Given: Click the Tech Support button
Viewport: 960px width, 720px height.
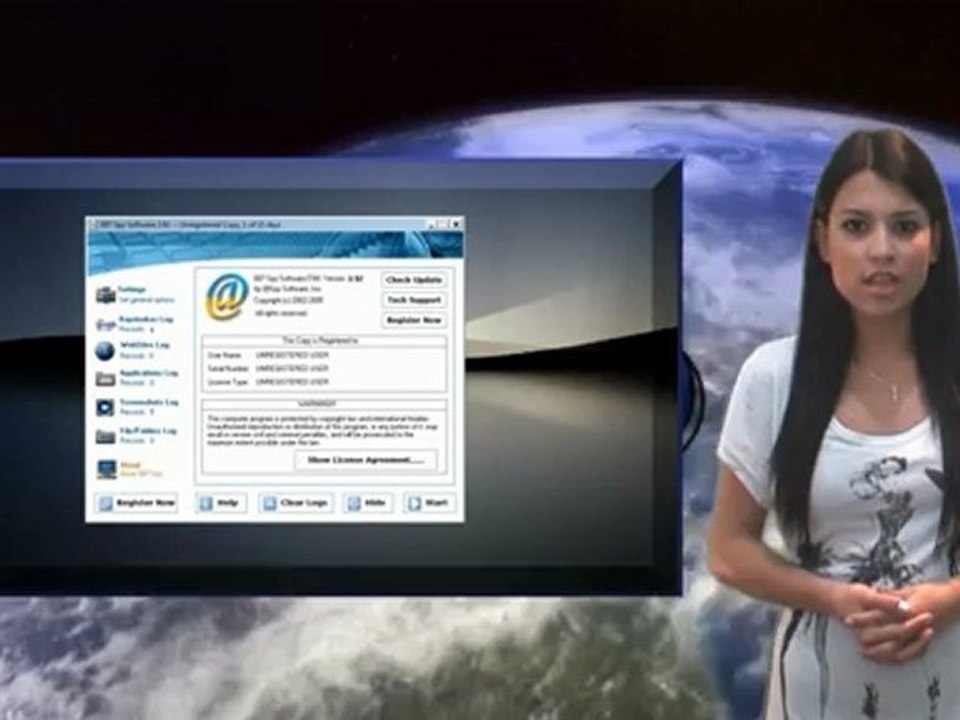Looking at the screenshot, I should pyautogui.click(x=414, y=300).
